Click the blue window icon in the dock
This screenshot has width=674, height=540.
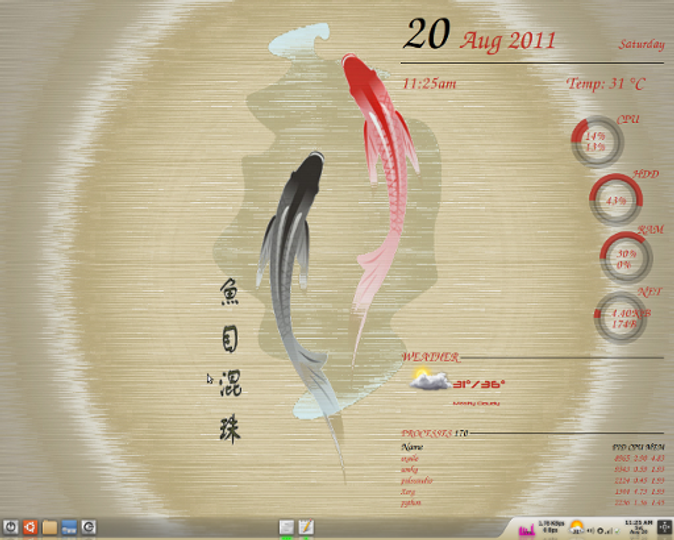[69, 527]
